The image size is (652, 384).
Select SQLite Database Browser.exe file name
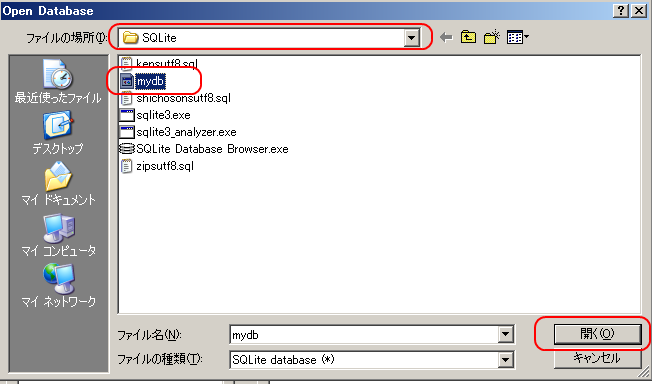click(x=212, y=149)
